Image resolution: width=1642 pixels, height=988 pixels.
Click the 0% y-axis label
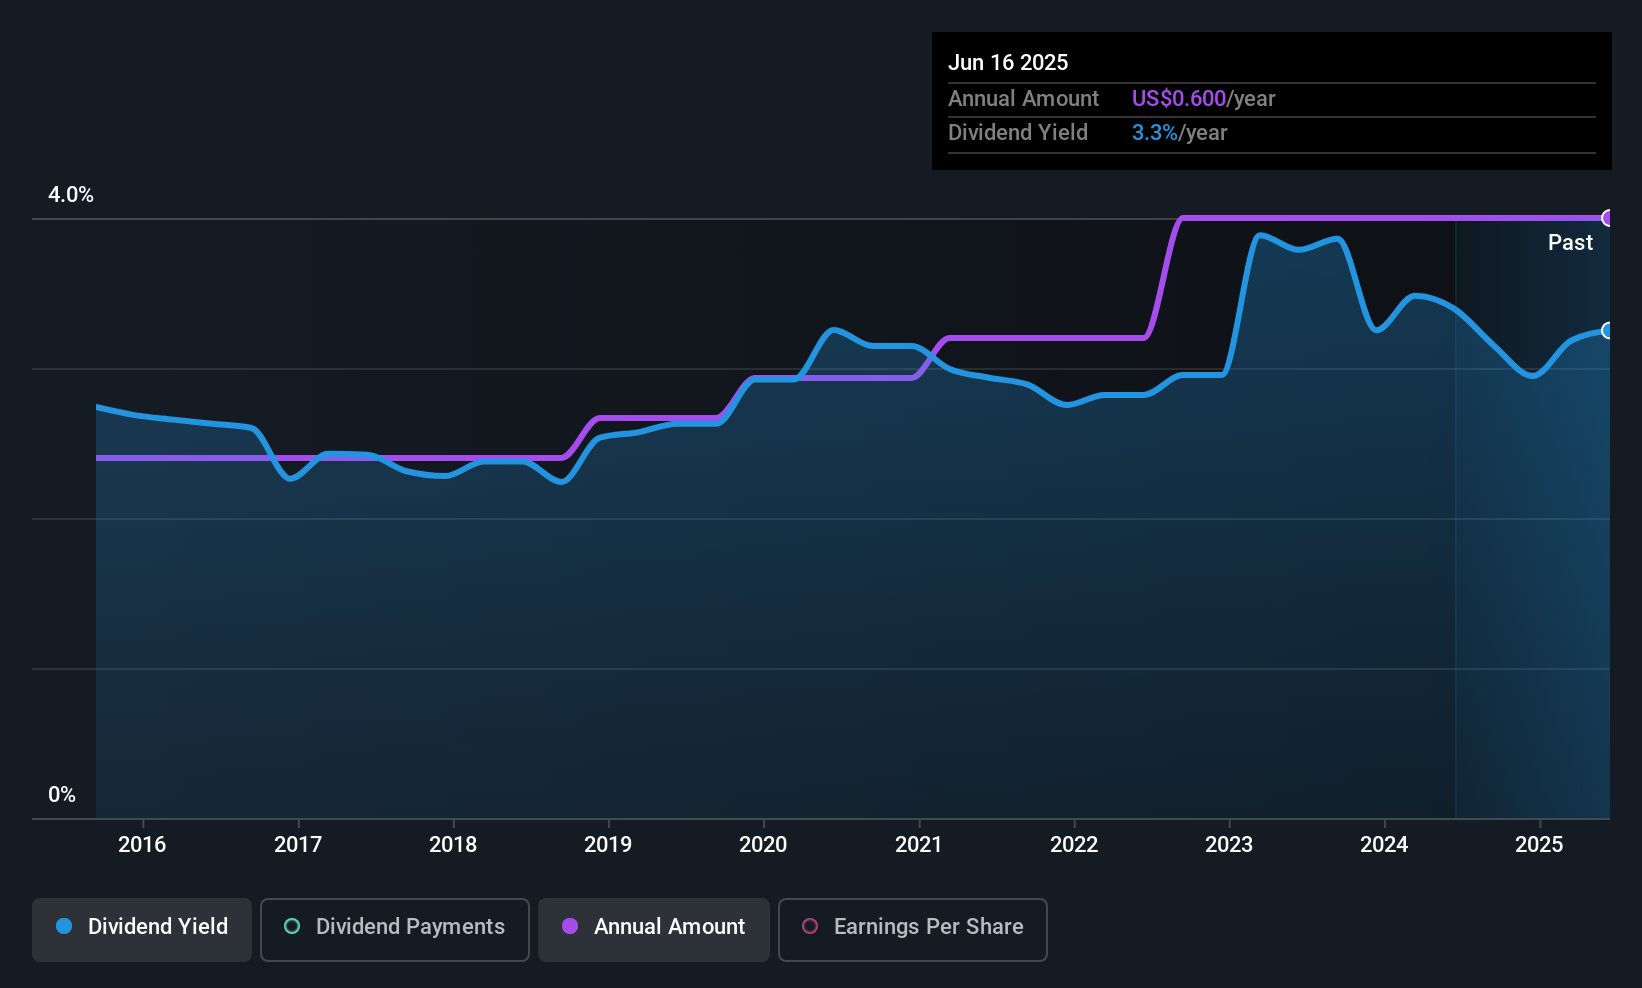click(x=62, y=794)
